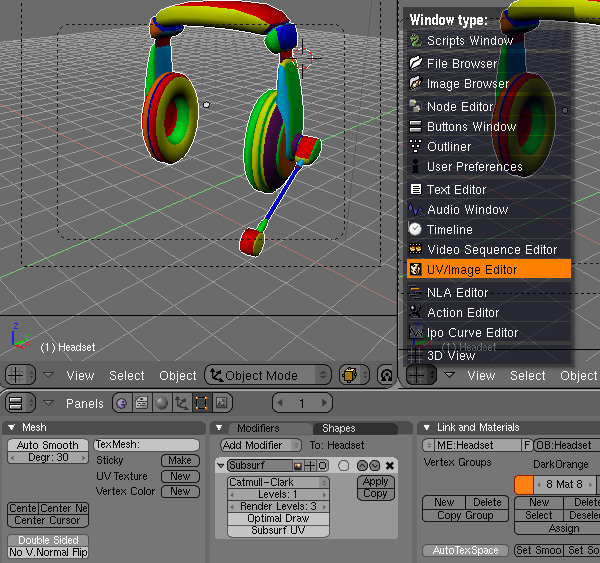The width and height of the screenshot is (600, 563).
Task: Toggle Subsurf apply to editing cage circle
Action: coord(344,465)
